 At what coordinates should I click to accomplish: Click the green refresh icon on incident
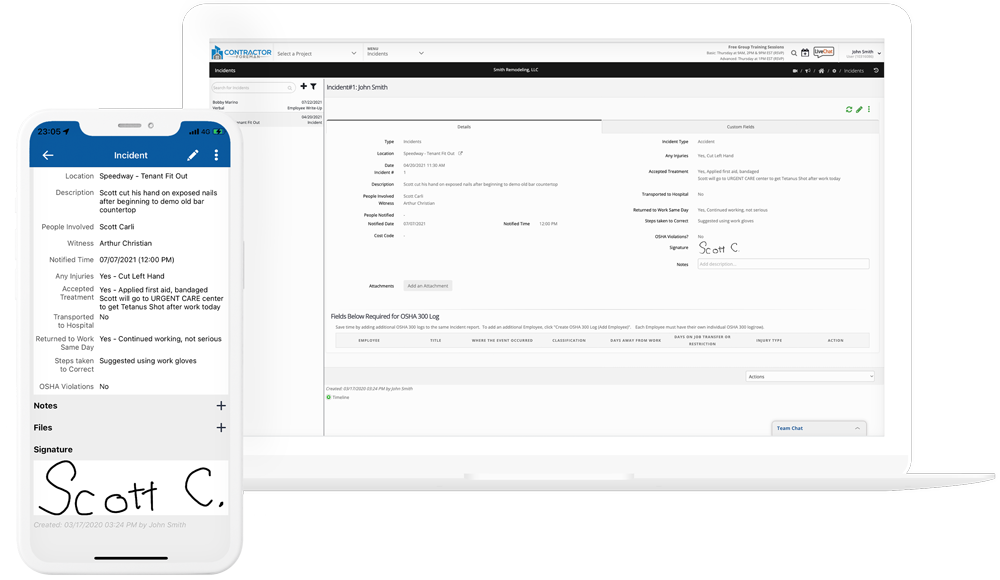click(x=849, y=110)
